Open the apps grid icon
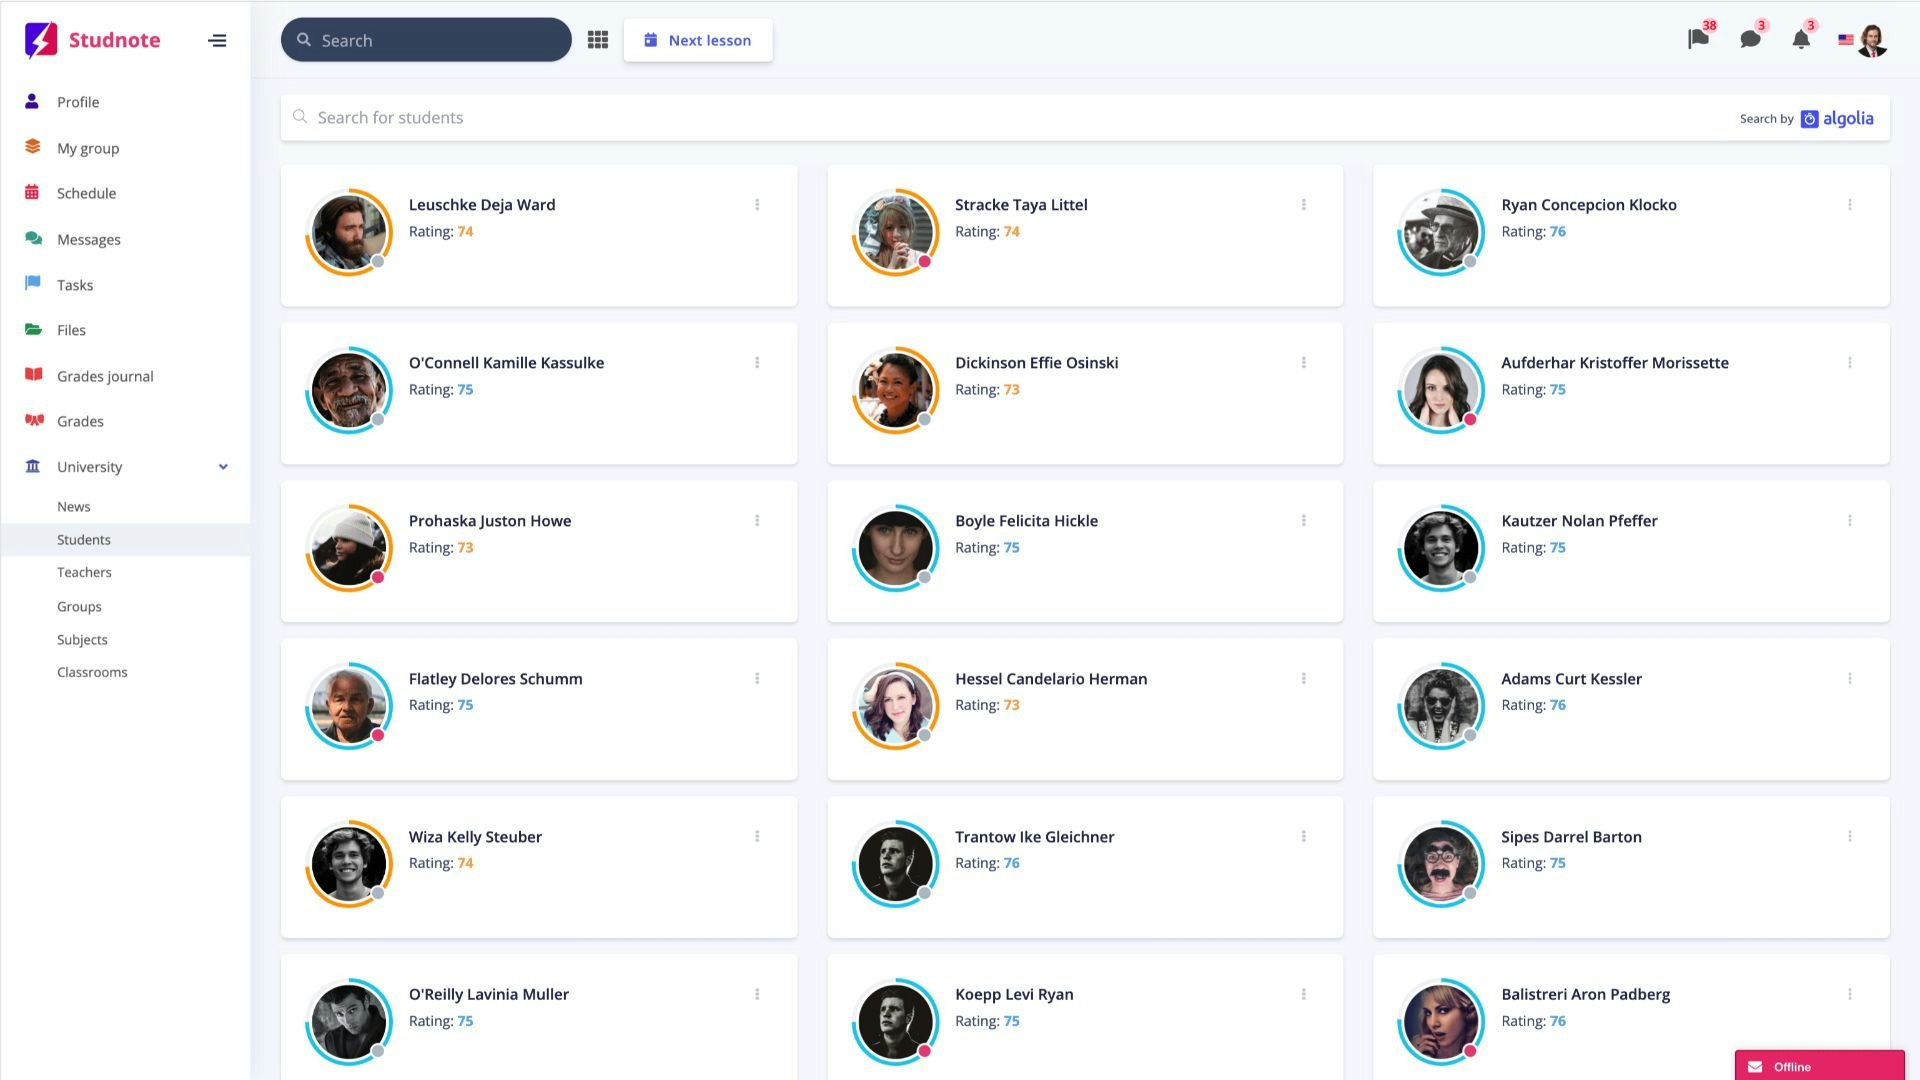Image resolution: width=1920 pixels, height=1080 pixels. [597, 40]
